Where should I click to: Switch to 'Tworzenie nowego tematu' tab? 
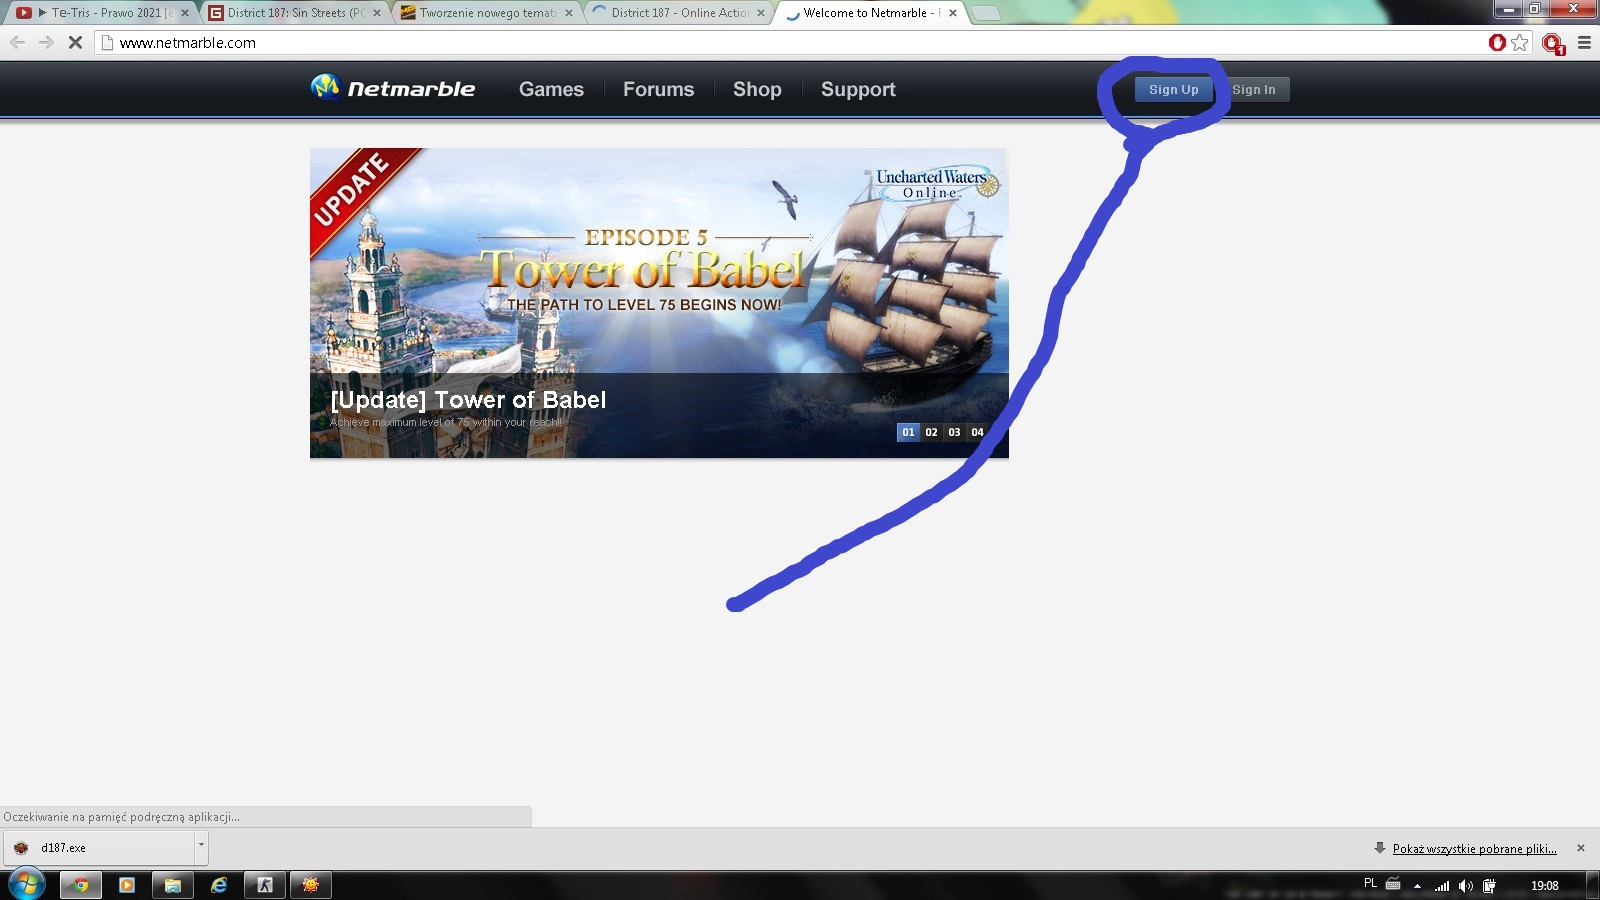[x=482, y=13]
